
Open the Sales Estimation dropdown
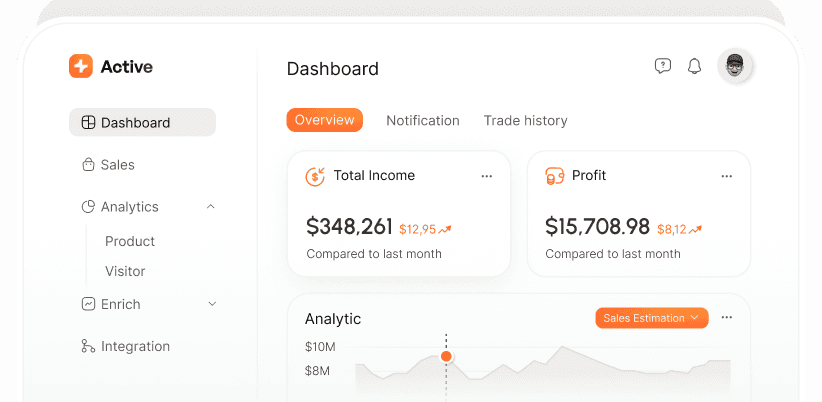pos(651,318)
